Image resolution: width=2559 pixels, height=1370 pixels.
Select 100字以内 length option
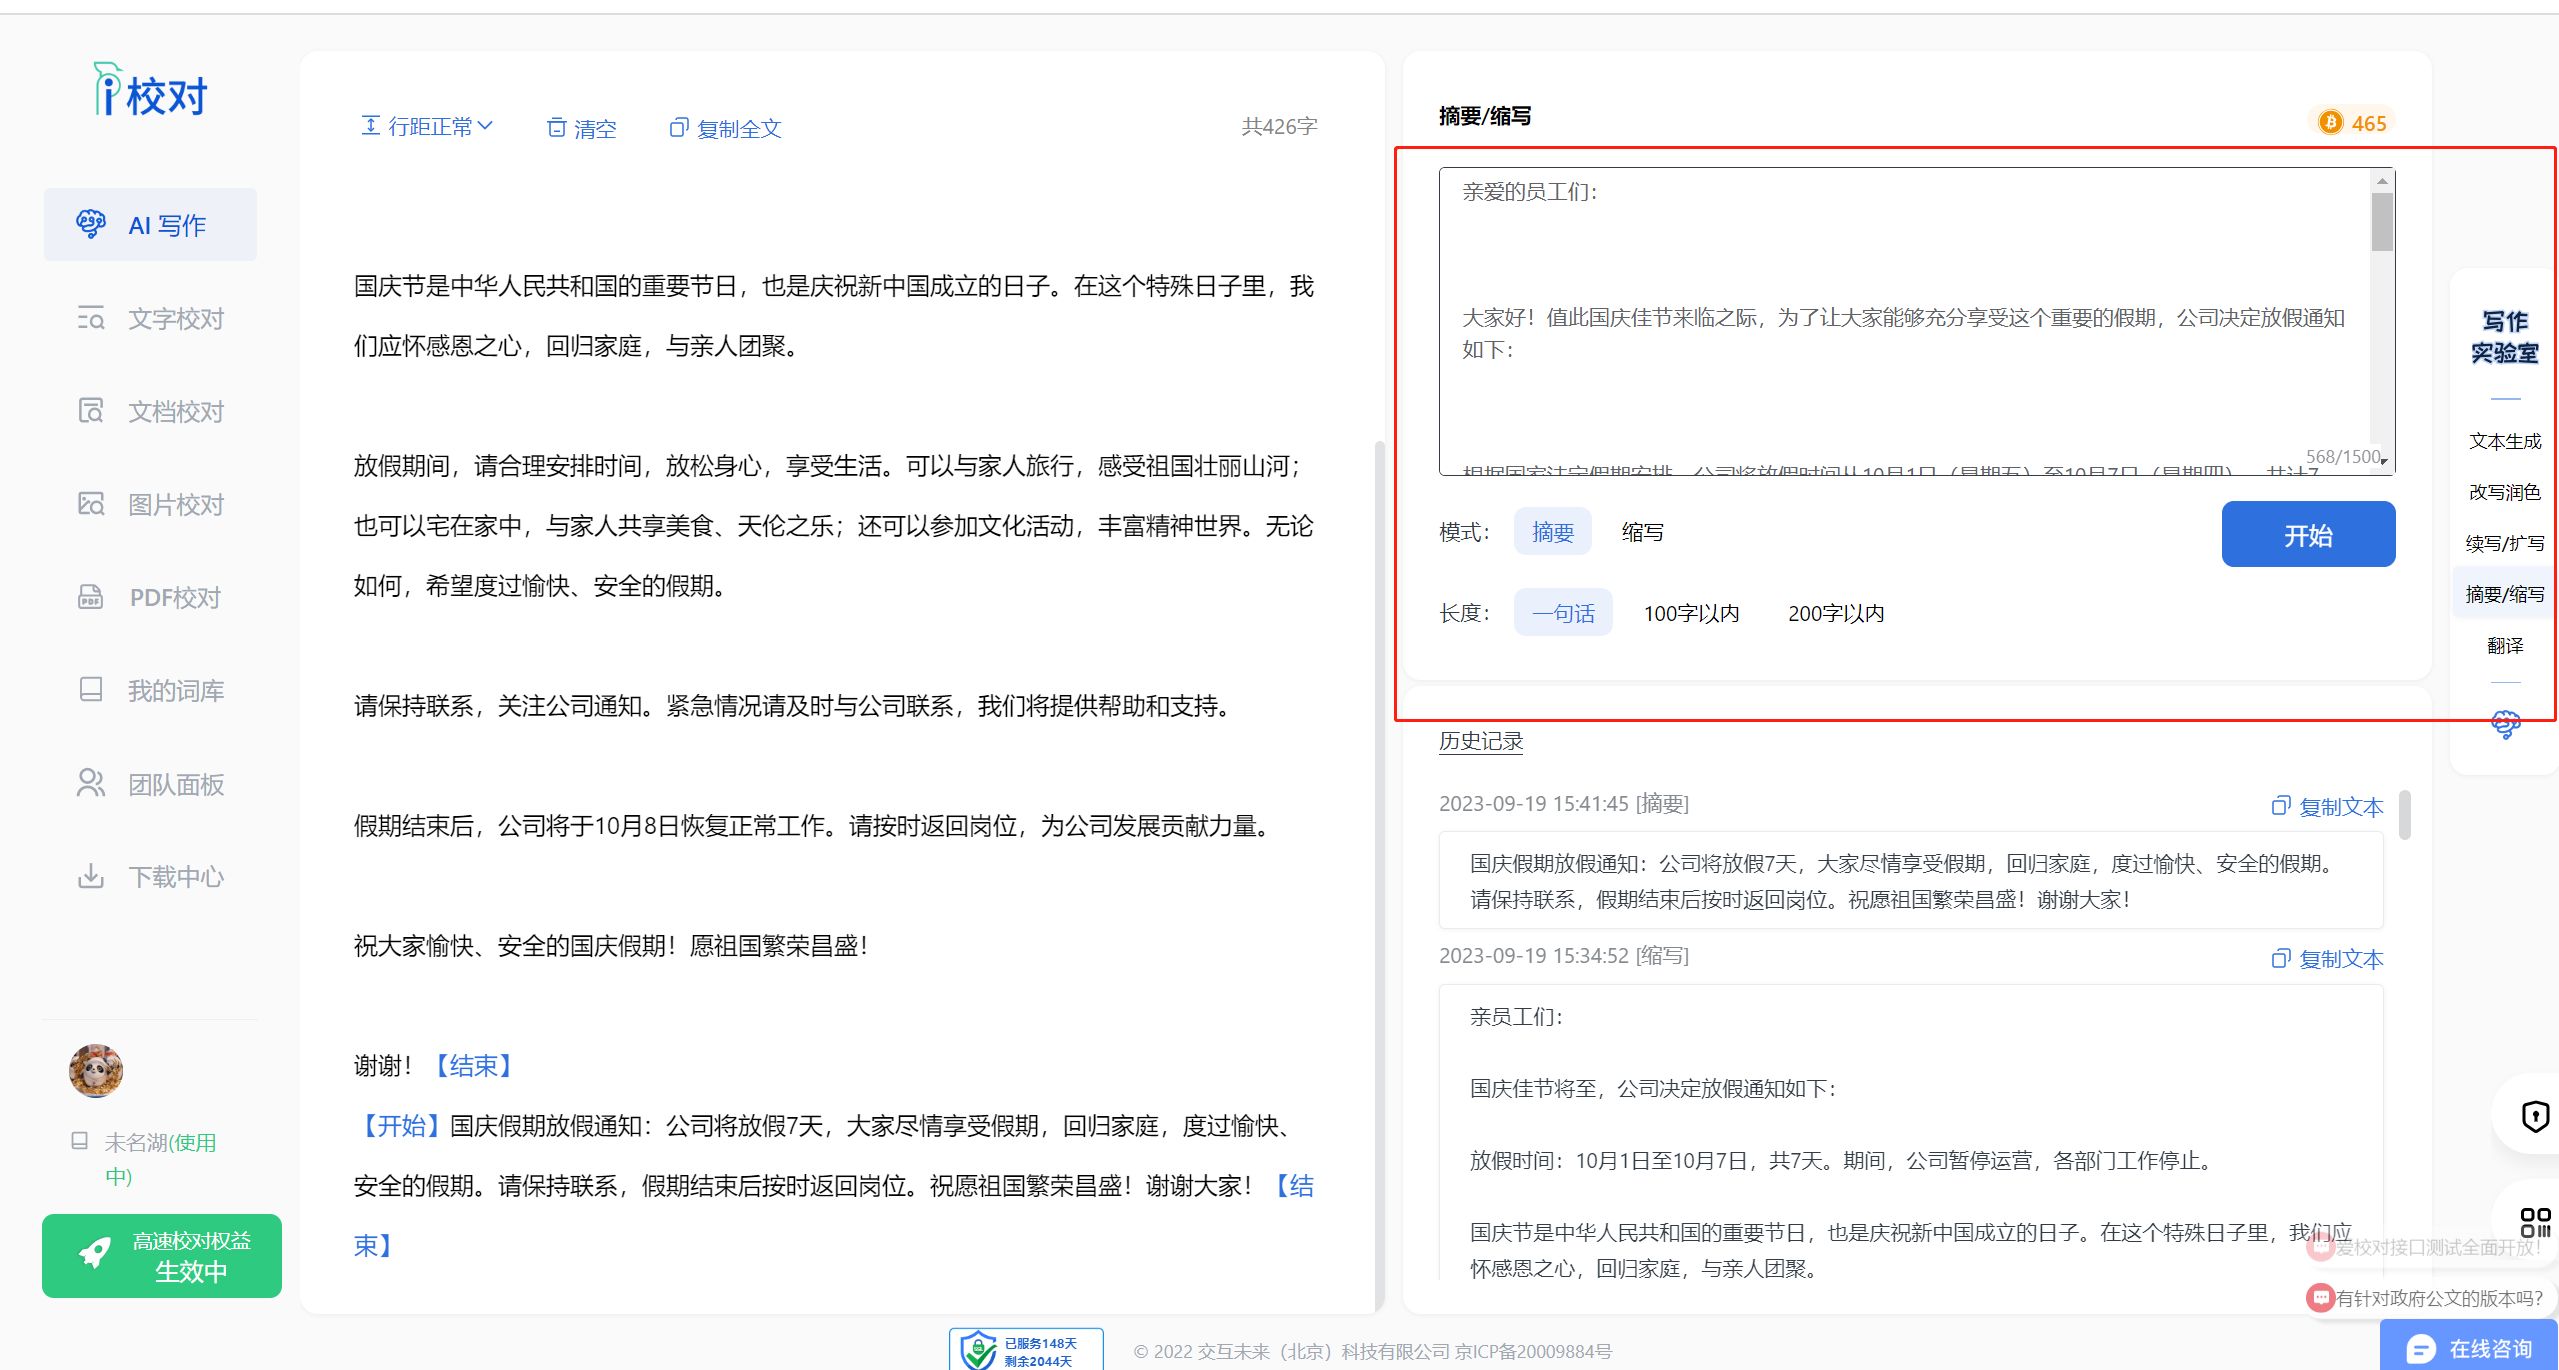coord(1691,613)
